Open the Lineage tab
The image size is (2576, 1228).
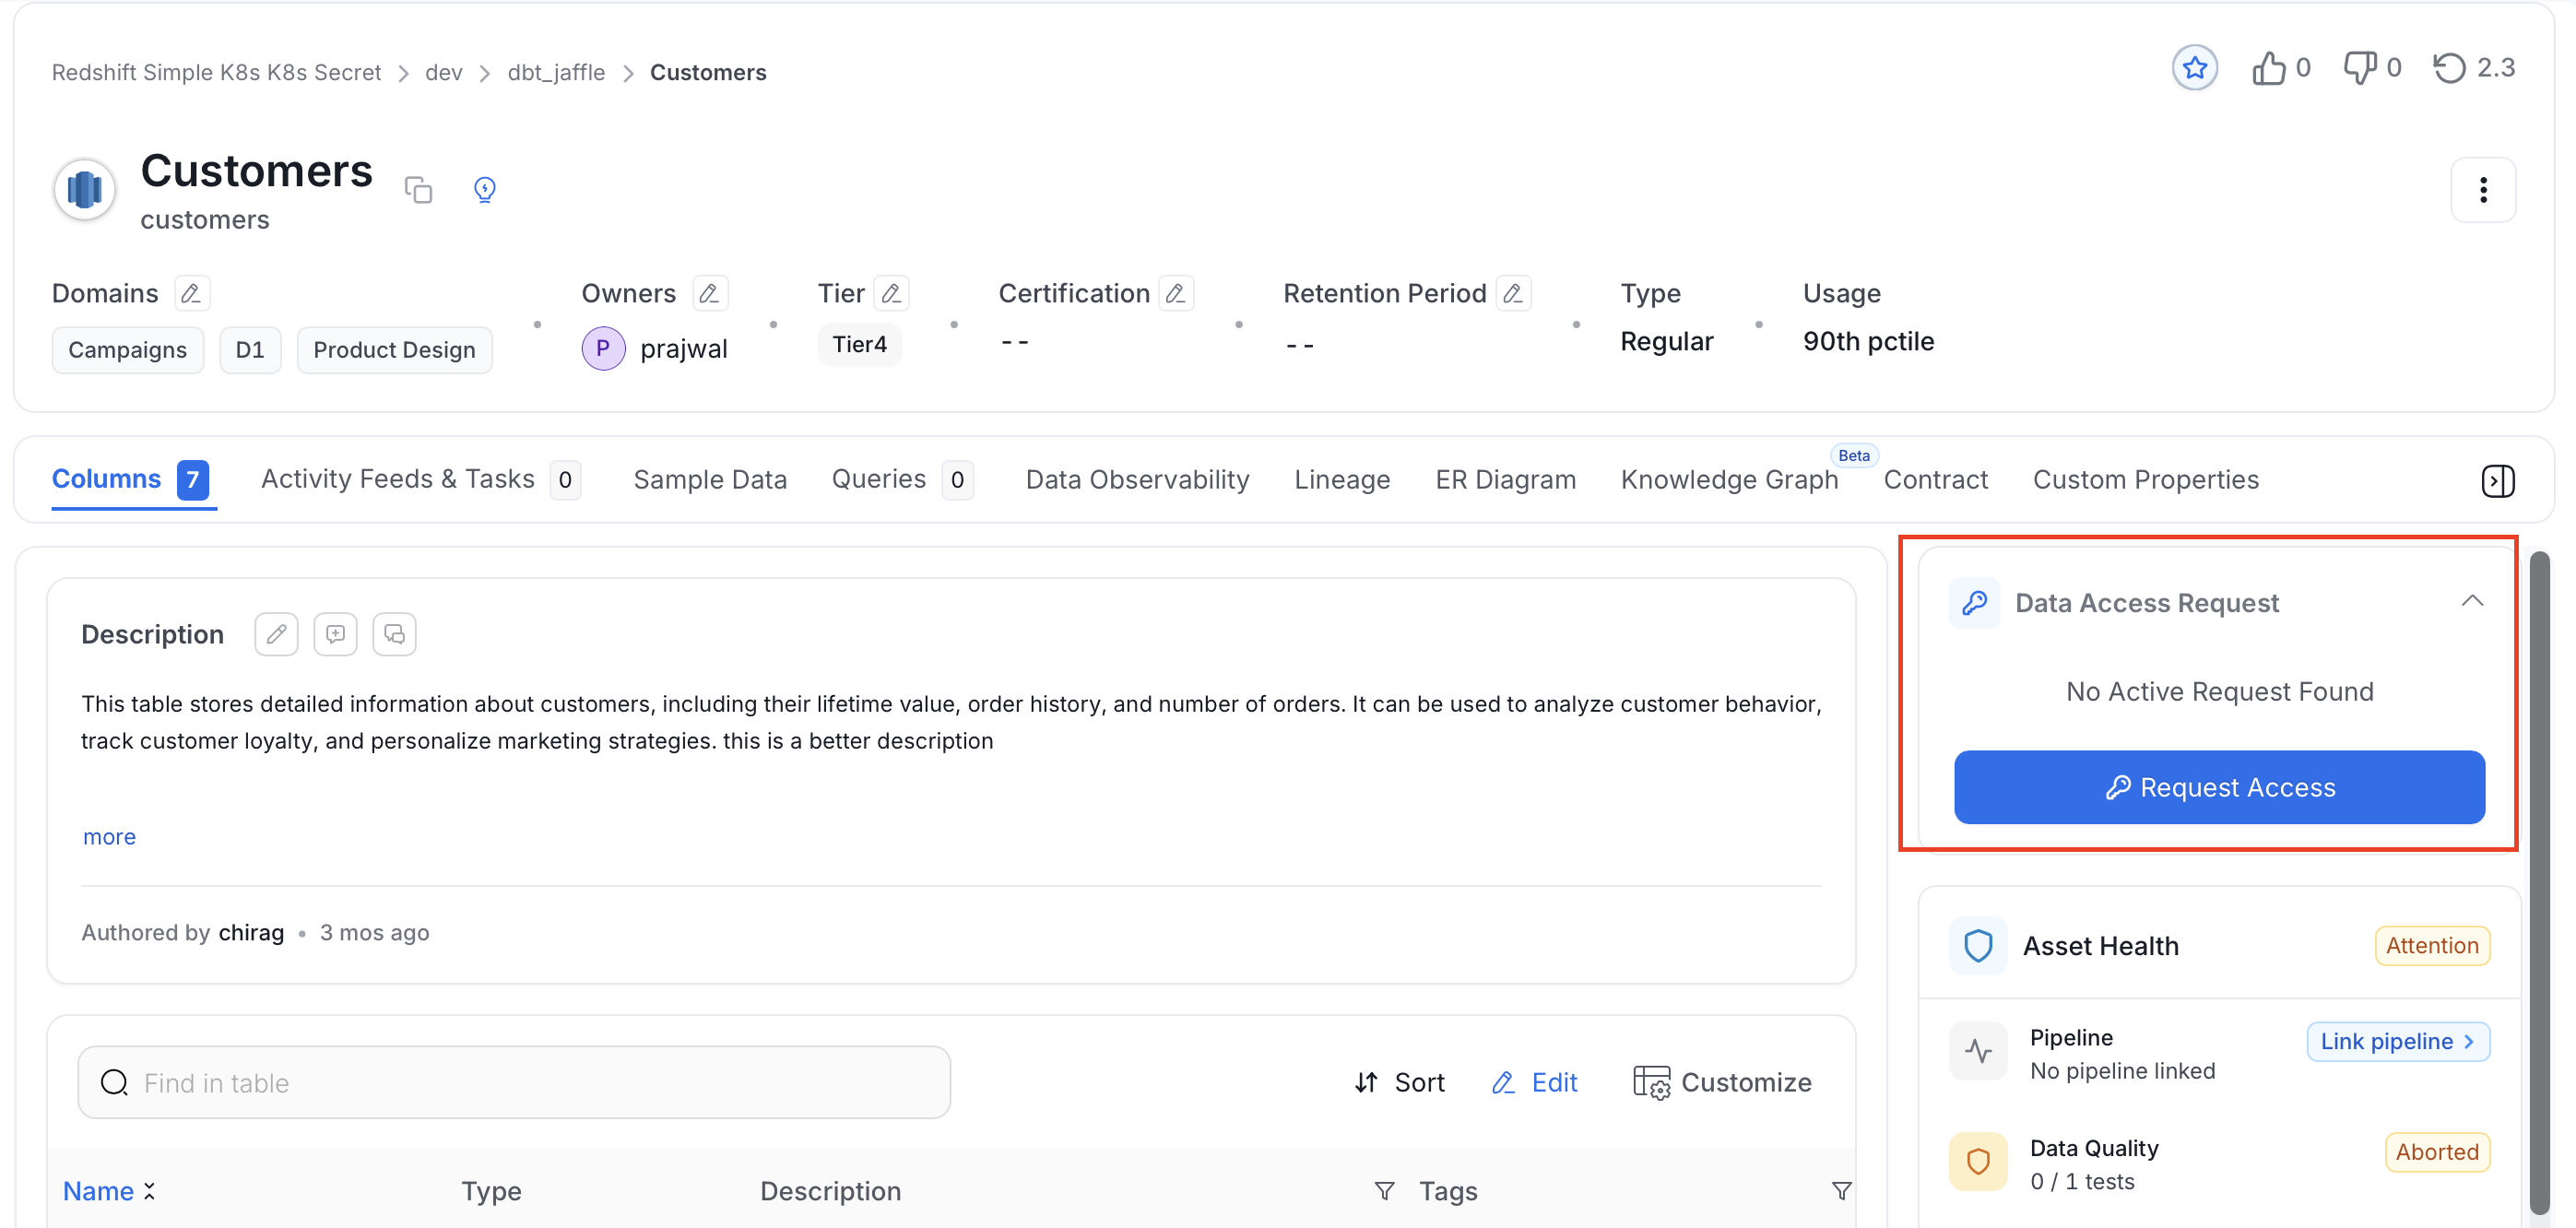pos(1342,480)
